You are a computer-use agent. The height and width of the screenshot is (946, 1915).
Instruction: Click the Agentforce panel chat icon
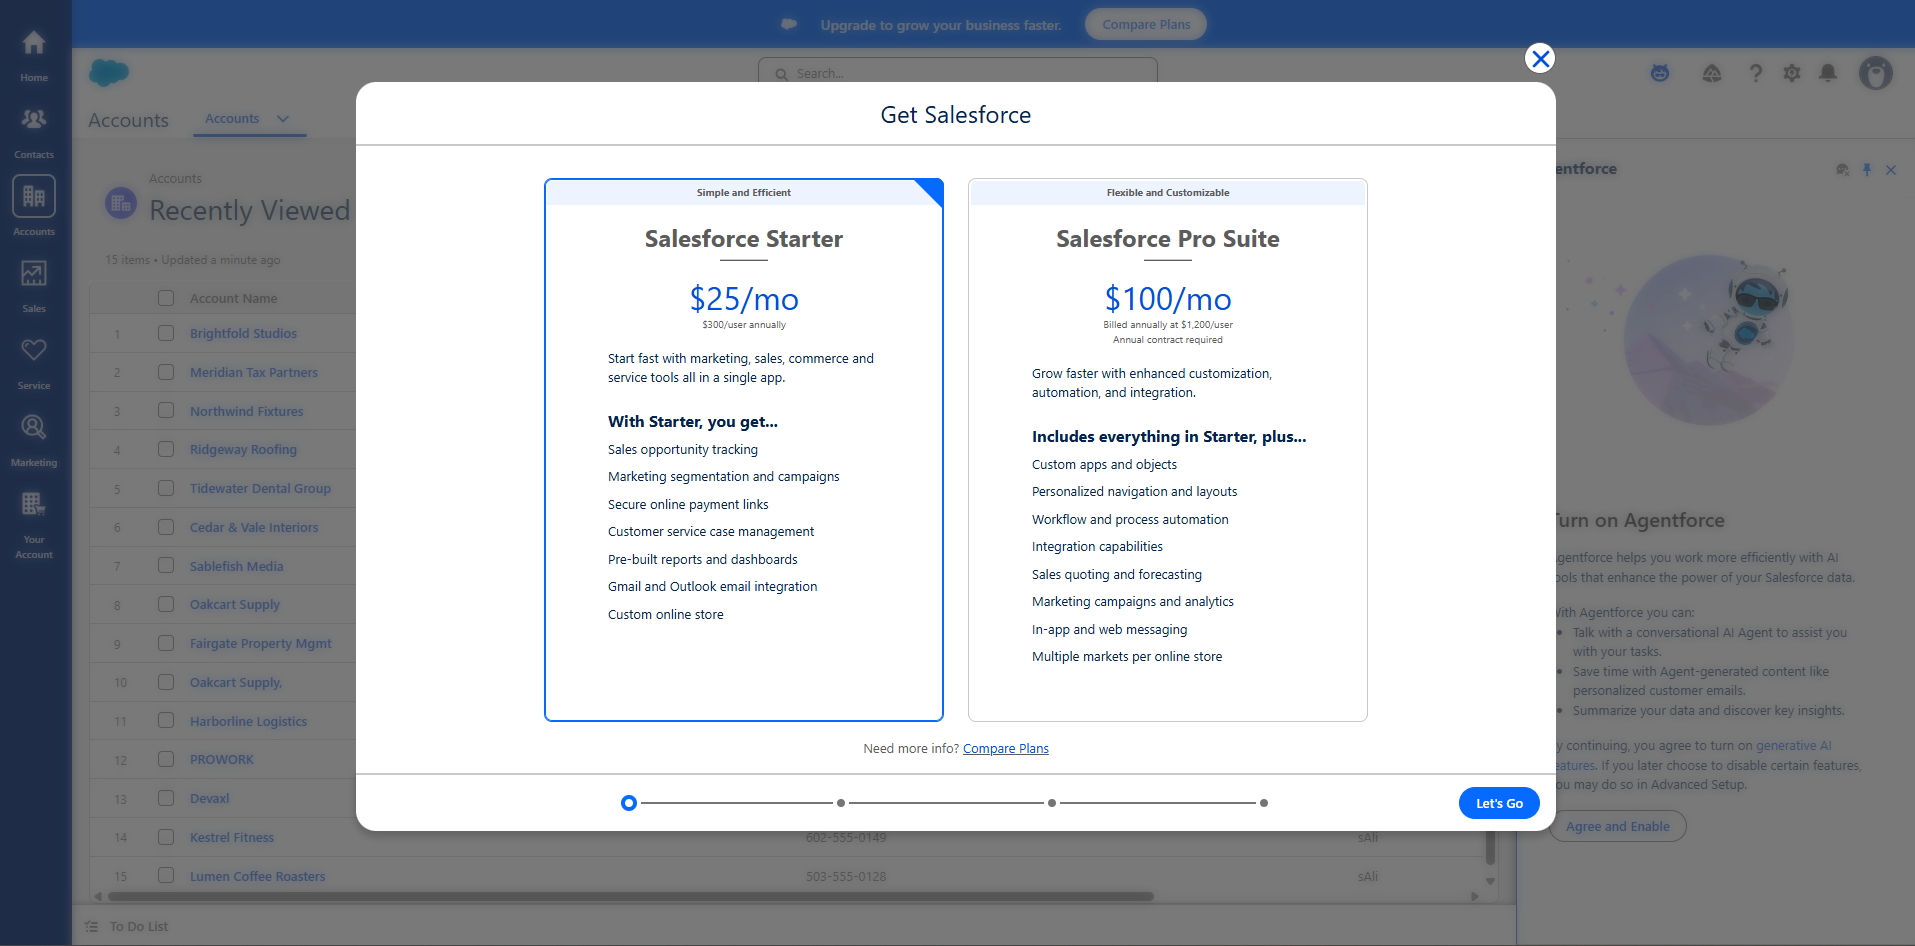1842,170
